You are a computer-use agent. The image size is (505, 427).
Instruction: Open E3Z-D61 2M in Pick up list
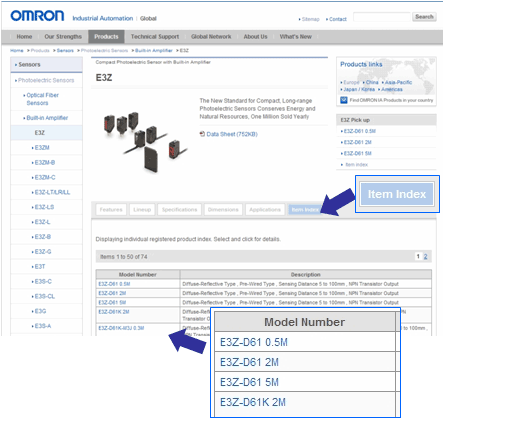(x=357, y=142)
